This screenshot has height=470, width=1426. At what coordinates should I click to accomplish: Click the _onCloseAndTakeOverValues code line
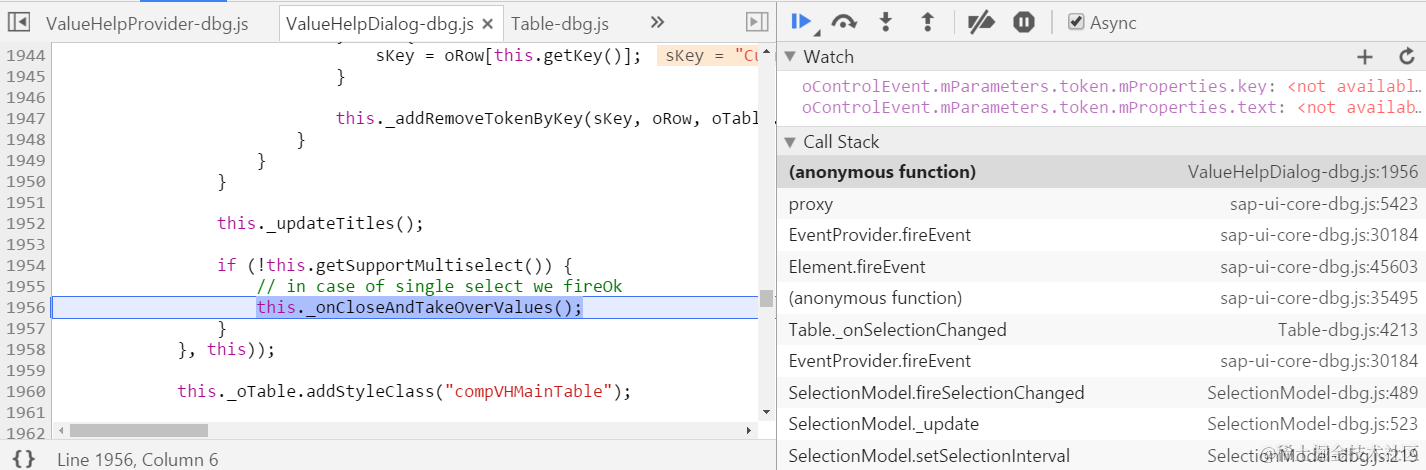coord(419,307)
